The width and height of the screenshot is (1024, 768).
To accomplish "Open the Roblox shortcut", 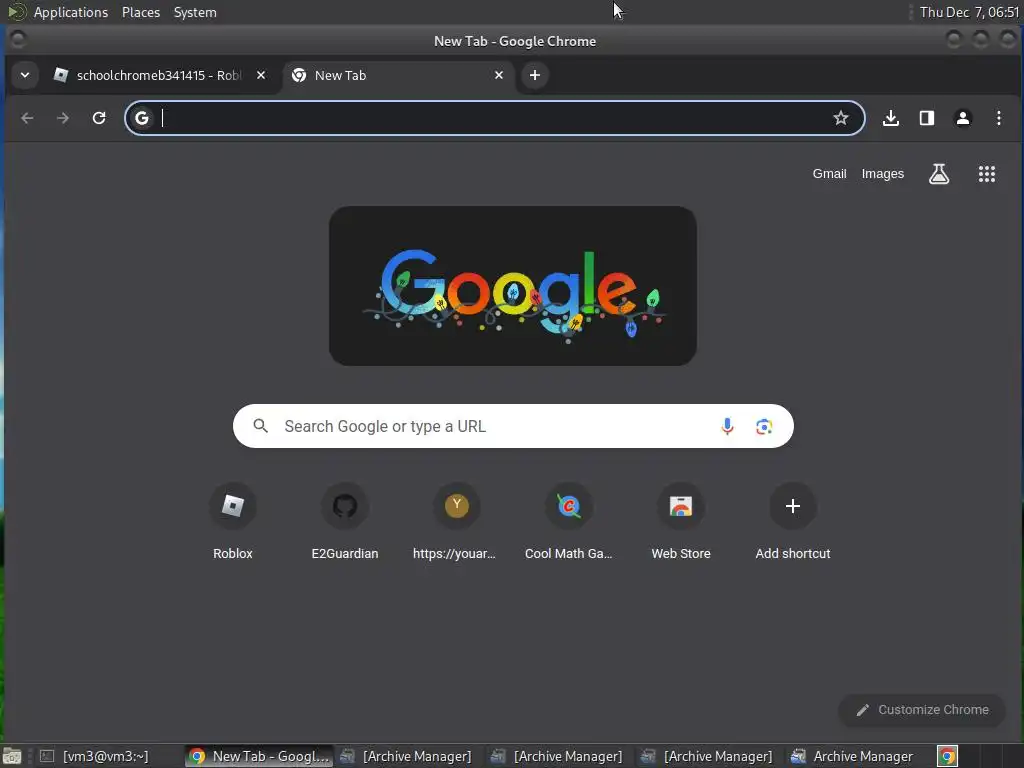I will click(x=232, y=521).
